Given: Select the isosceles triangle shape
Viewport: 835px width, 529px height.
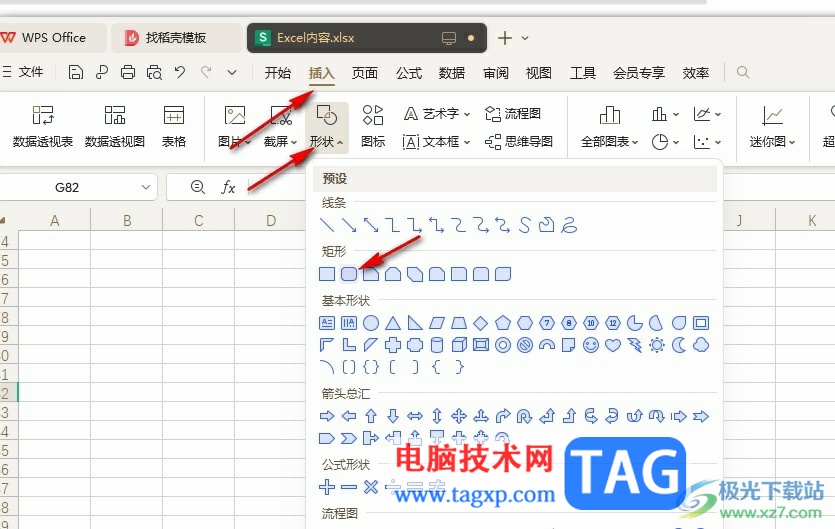Looking at the screenshot, I should (x=393, y=323).
